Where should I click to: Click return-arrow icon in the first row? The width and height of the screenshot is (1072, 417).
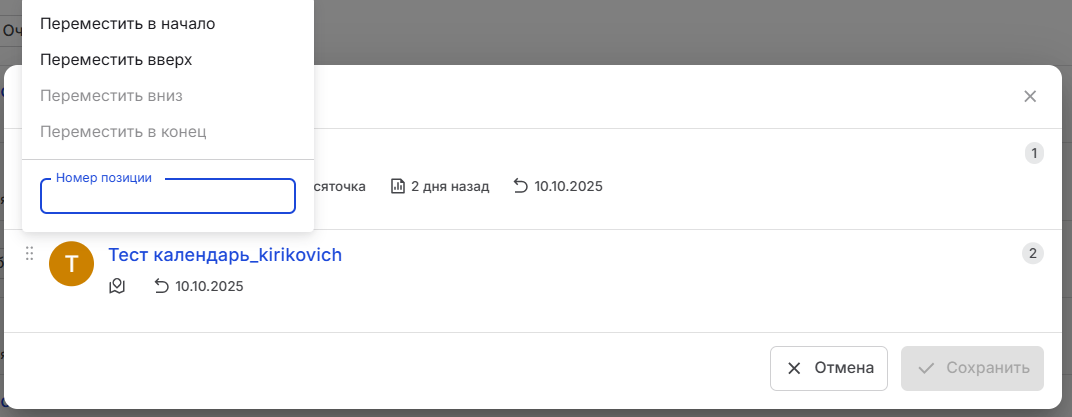520,186
